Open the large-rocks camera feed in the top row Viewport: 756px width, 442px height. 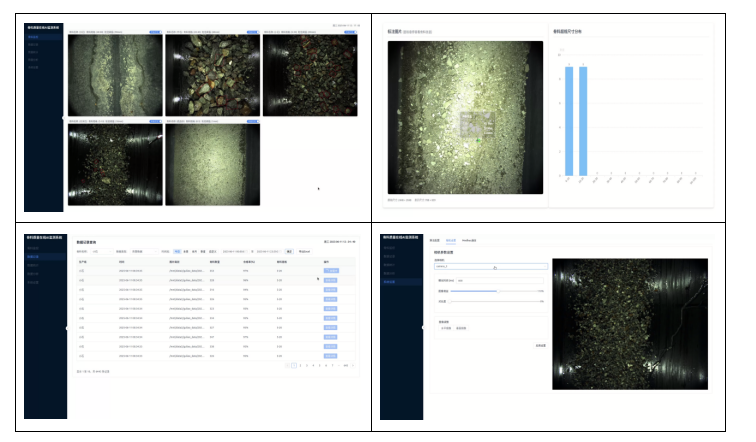212,73
